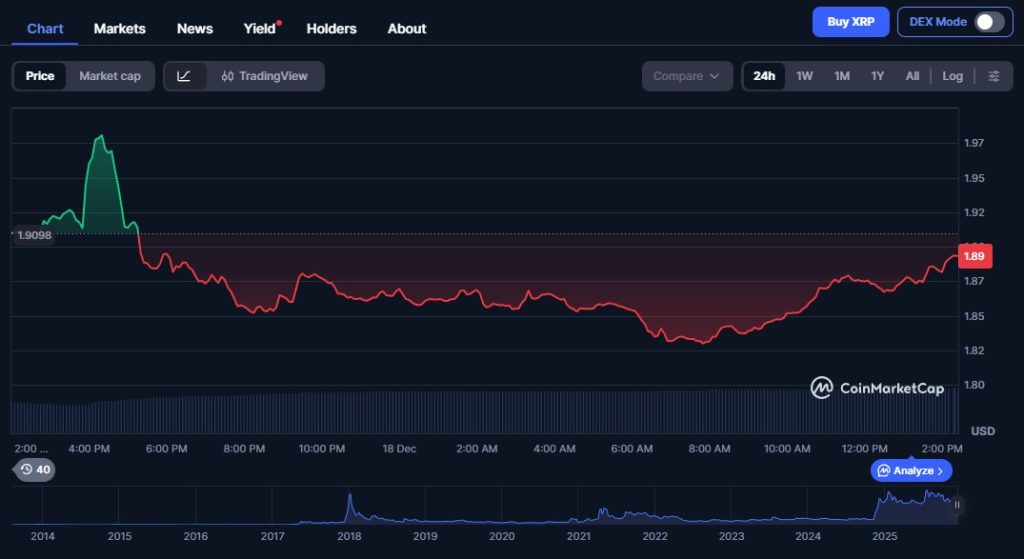Select the 1Y time range
Image resolution: width=1024 pixels, height=559 pixels.
[x=877, y=76]
